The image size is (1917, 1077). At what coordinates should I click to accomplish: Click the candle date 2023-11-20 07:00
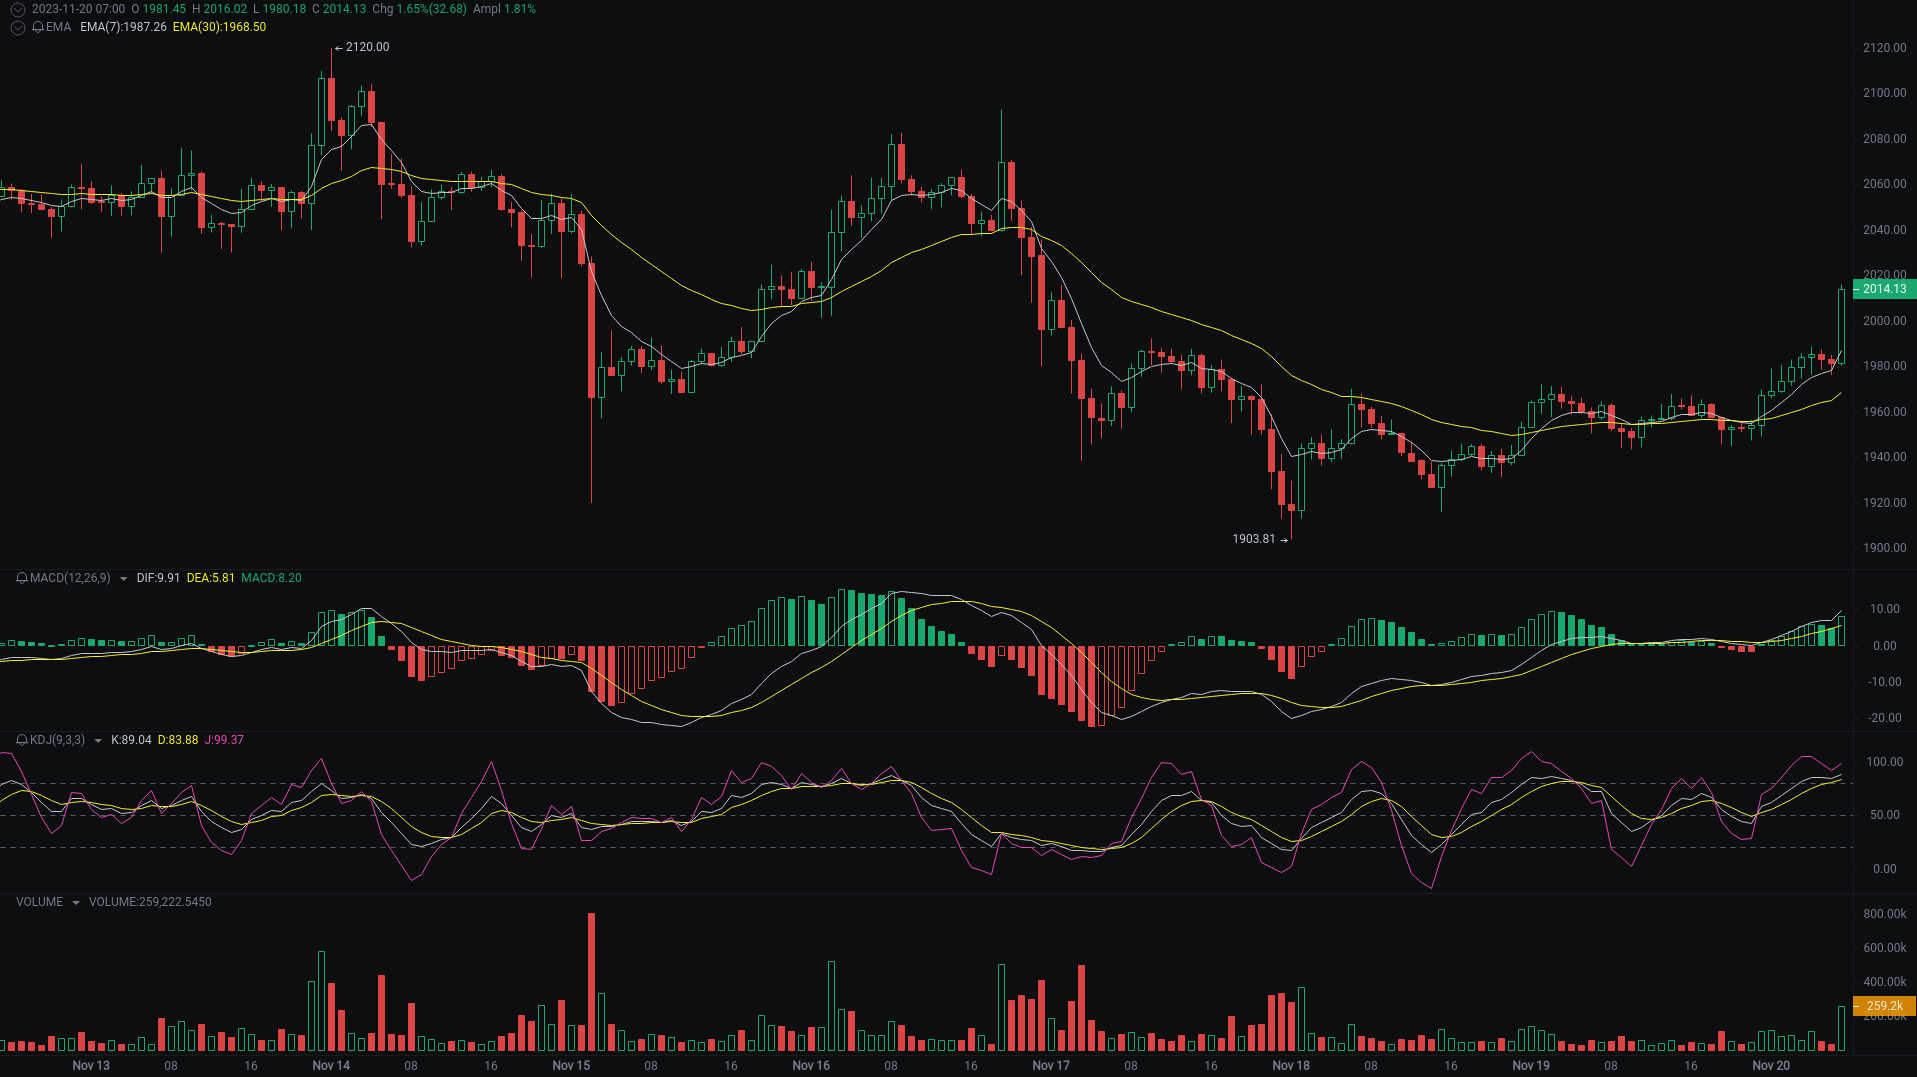[x=78, y=9]
